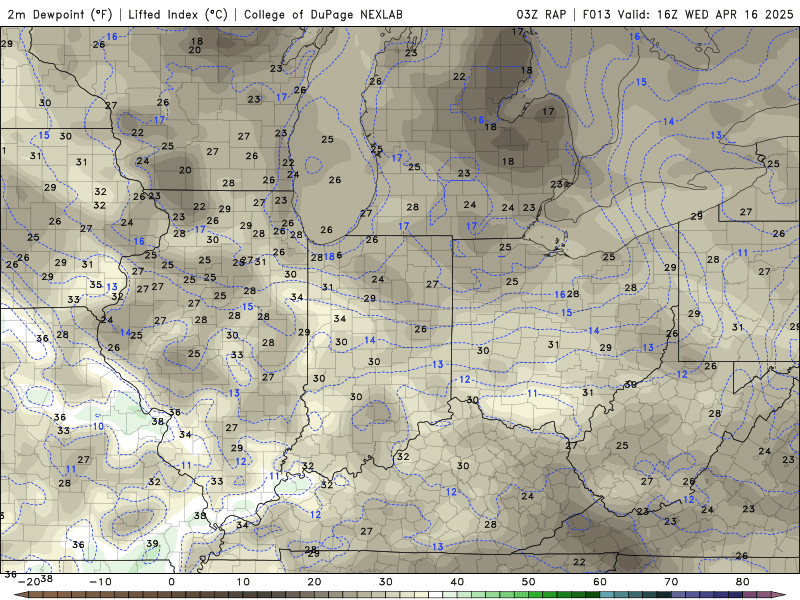The image size is (800, 600).
Task: Click the black dewpoint value 35 on the map
Action: pyautogui.click(x=96, y=284)
